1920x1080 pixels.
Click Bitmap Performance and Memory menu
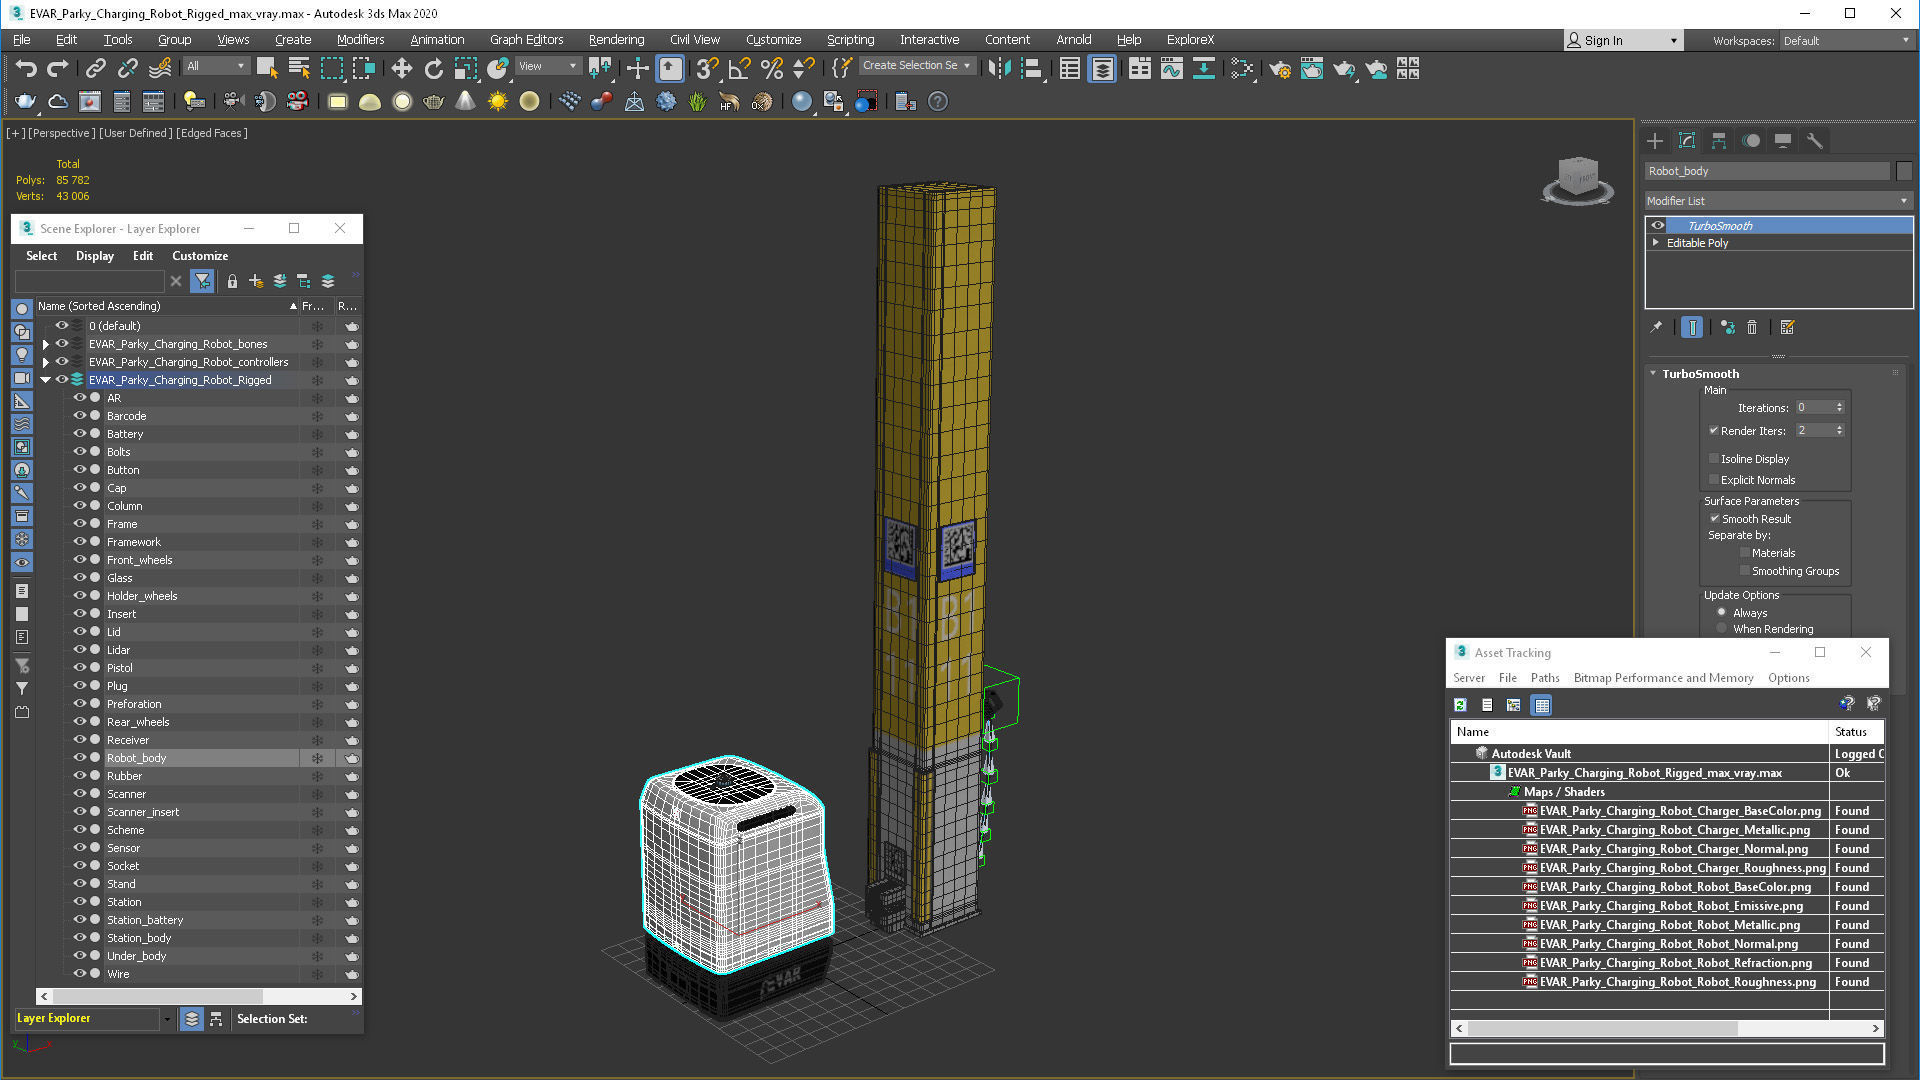pos(1663,678)
